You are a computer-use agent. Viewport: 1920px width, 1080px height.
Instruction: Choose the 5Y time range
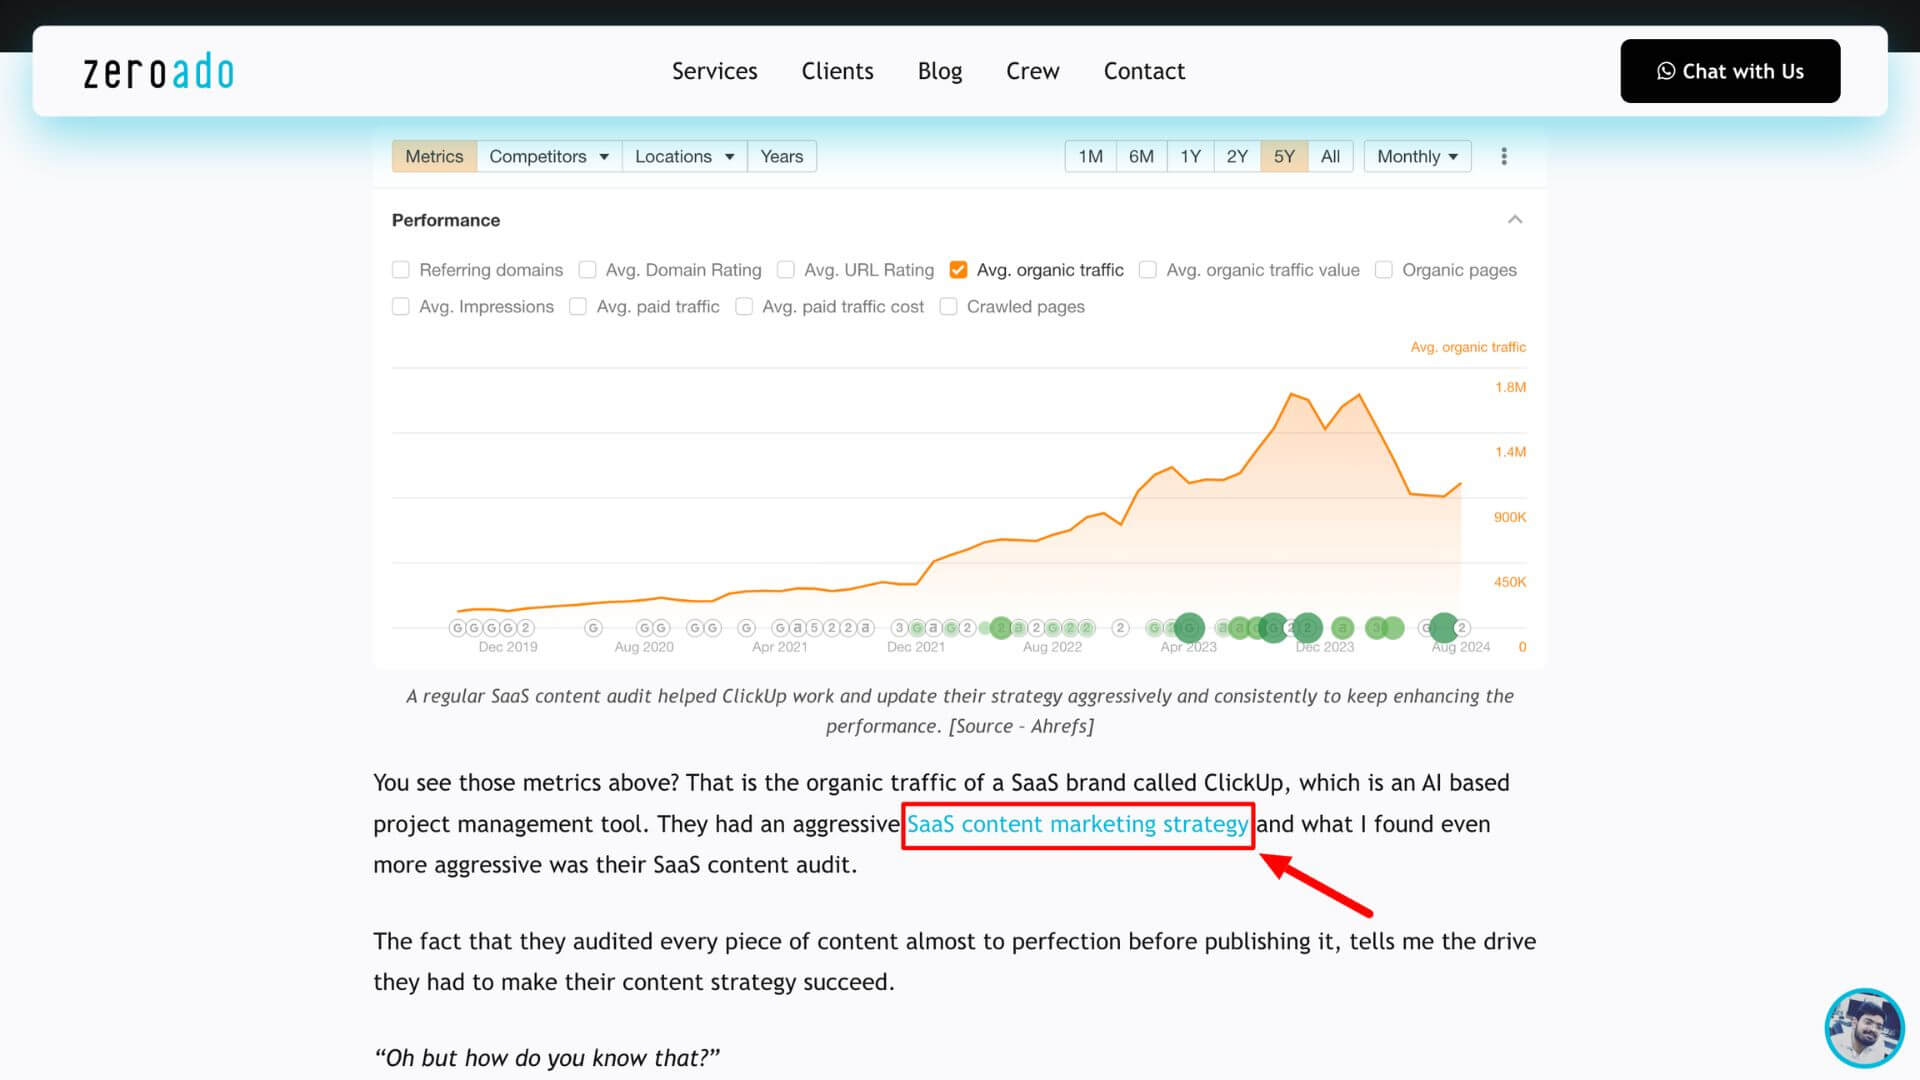pos(1284,156)
